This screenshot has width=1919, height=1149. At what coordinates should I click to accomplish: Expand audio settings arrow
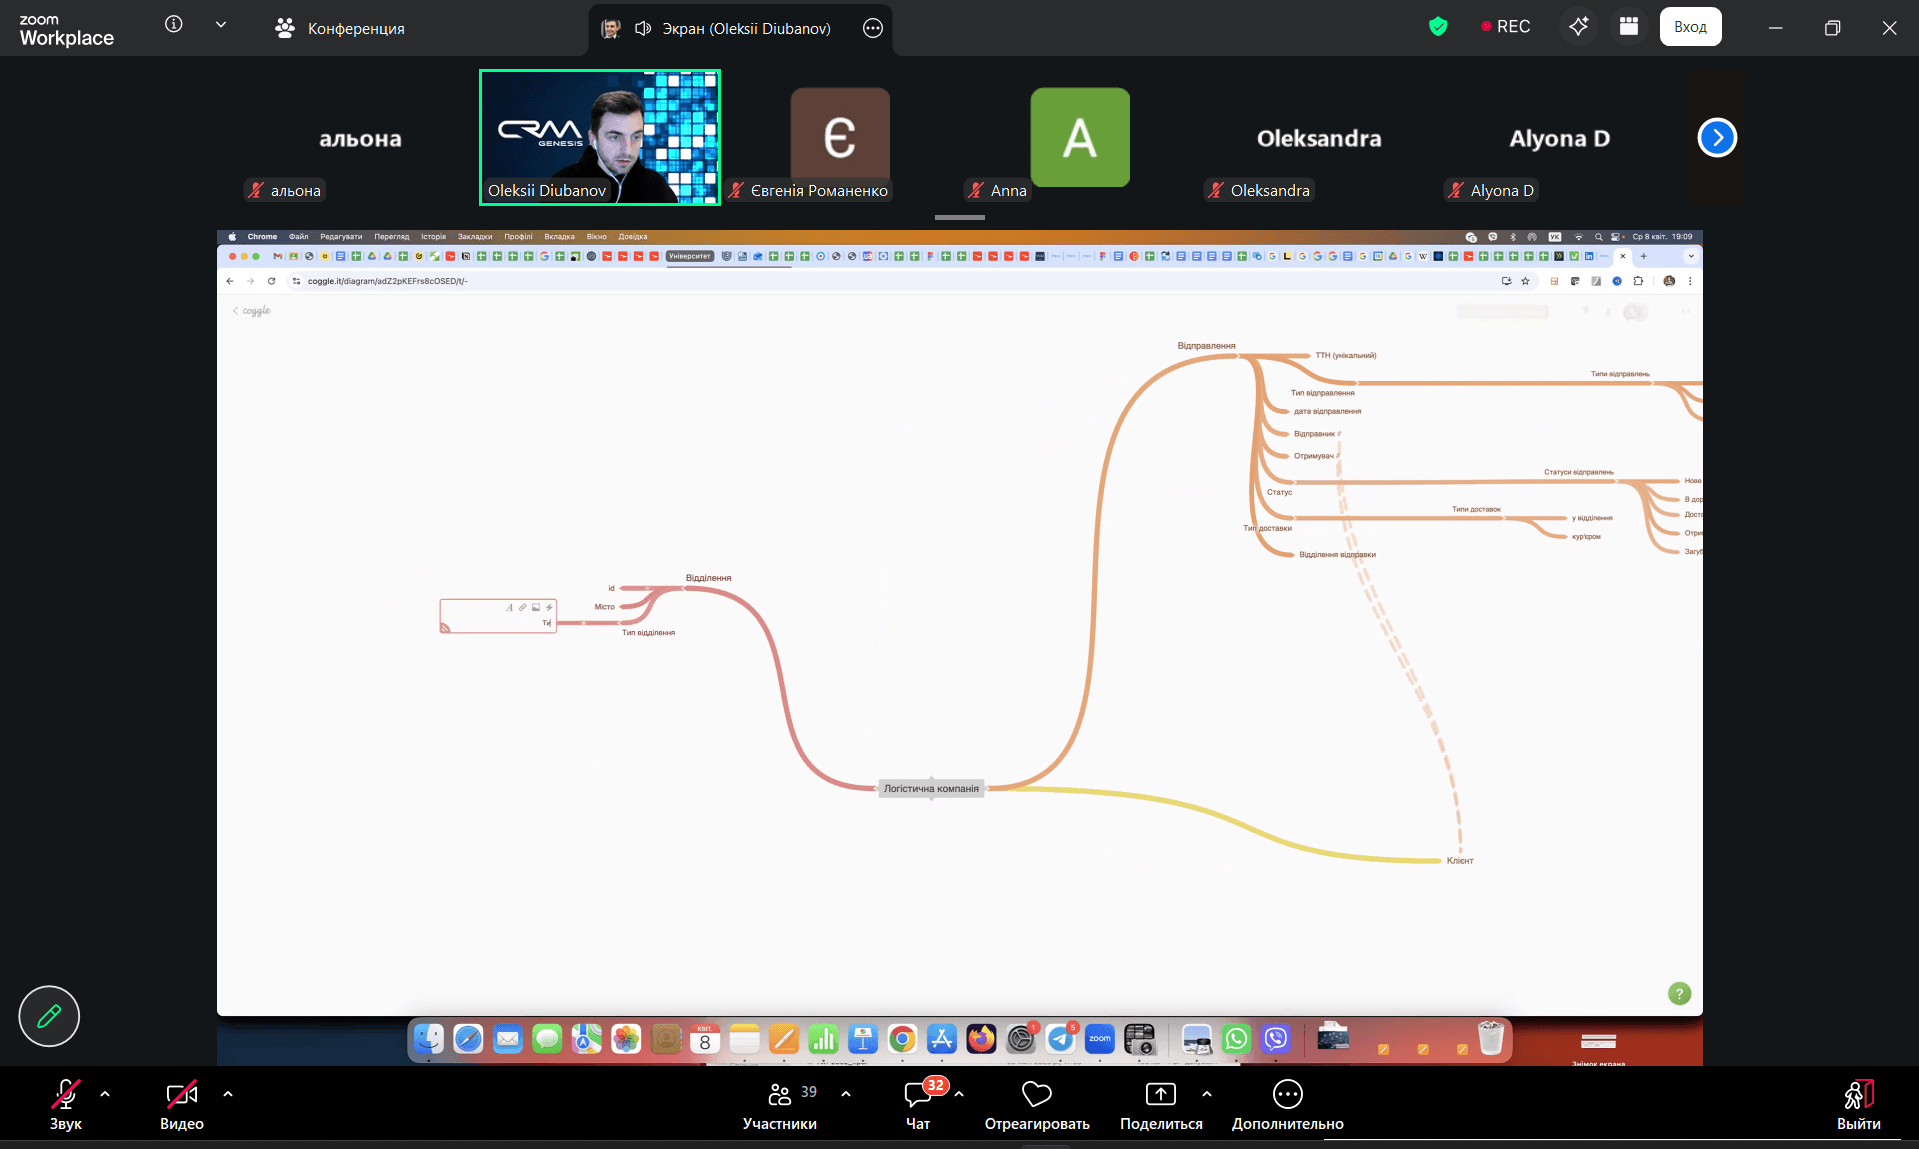[x=105, y=1094]
